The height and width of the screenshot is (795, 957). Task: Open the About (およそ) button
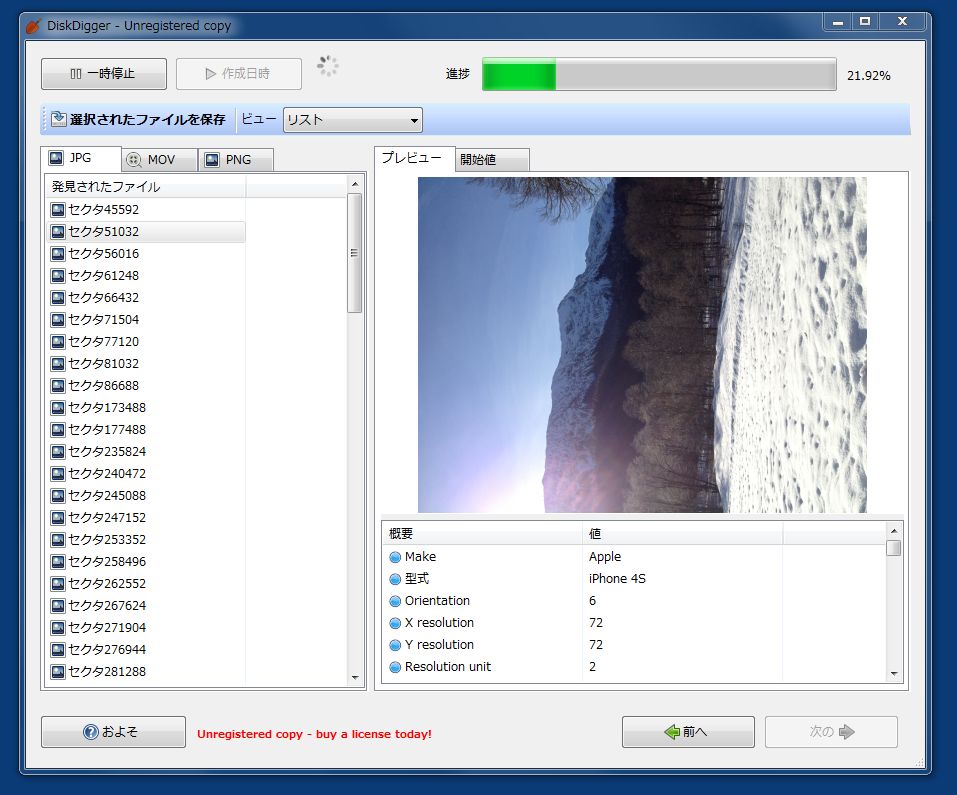click(x=114, y=732)
